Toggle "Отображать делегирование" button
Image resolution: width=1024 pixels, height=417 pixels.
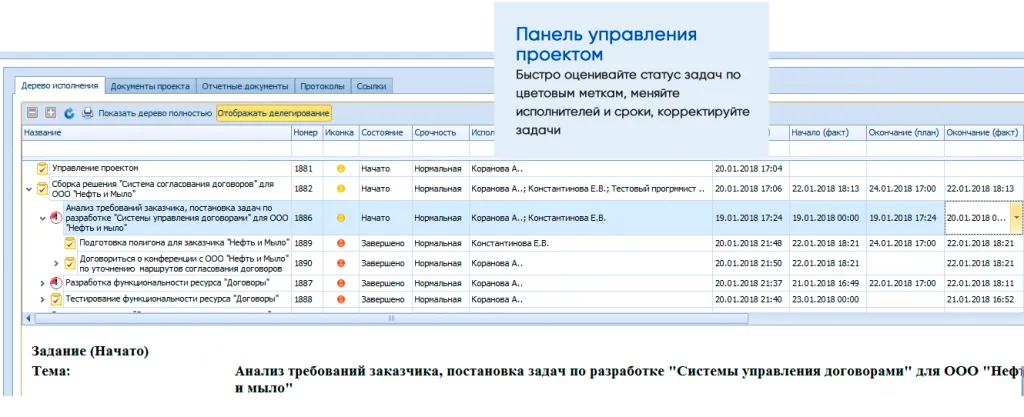pos(274,113)
